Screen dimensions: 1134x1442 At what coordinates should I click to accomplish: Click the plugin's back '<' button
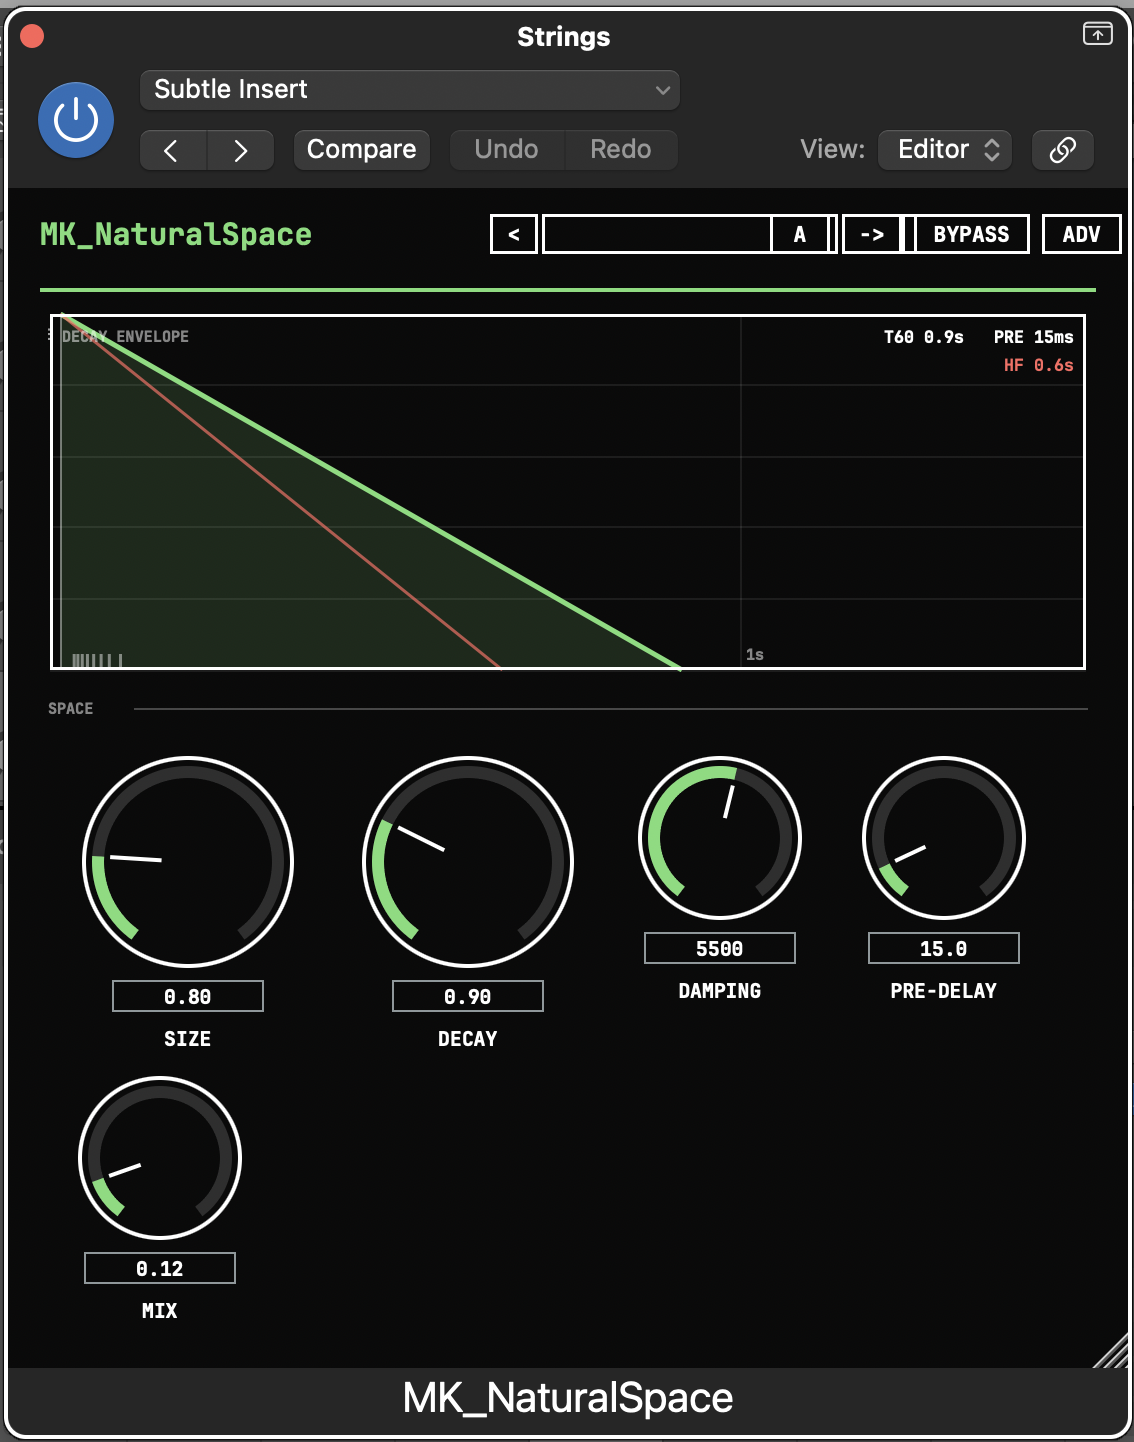[514, 234]
